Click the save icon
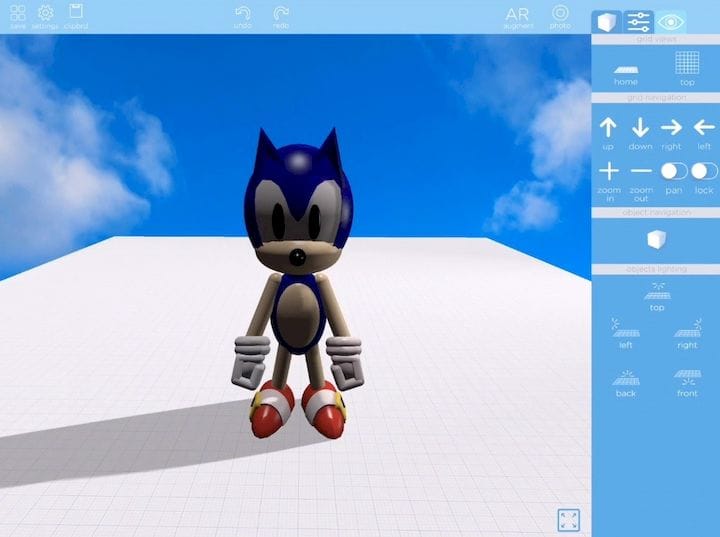 tap(17, 14)
